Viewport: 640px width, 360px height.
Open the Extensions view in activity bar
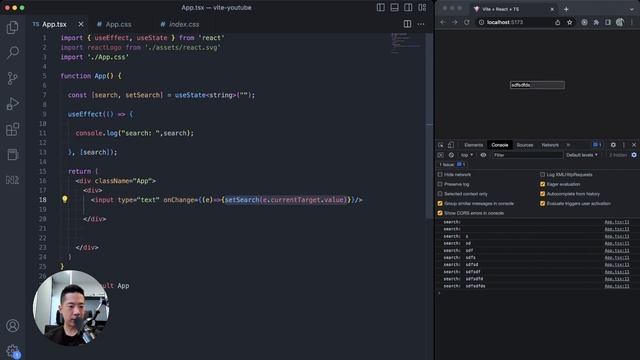(12, 129)
